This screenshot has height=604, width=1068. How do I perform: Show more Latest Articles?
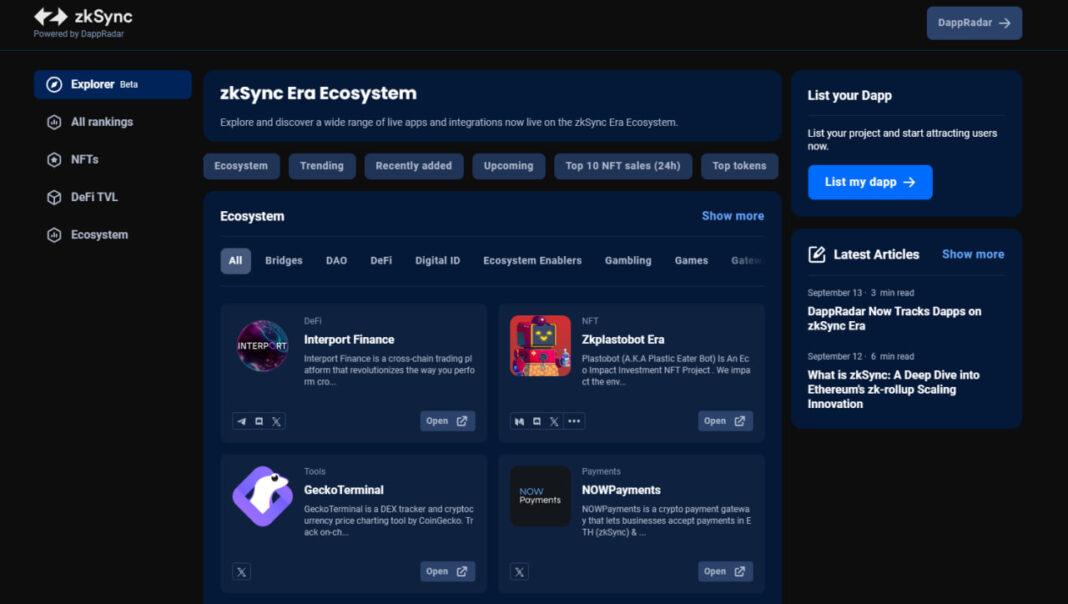pos(972,254)
